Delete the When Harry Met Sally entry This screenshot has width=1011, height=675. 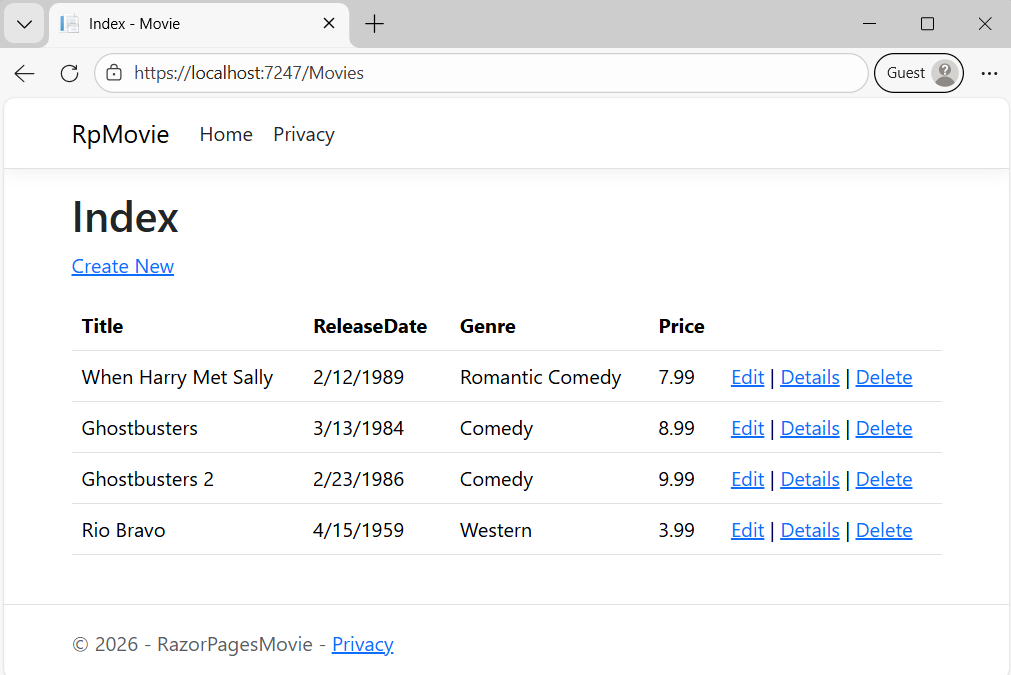click(x=883, y=377)
